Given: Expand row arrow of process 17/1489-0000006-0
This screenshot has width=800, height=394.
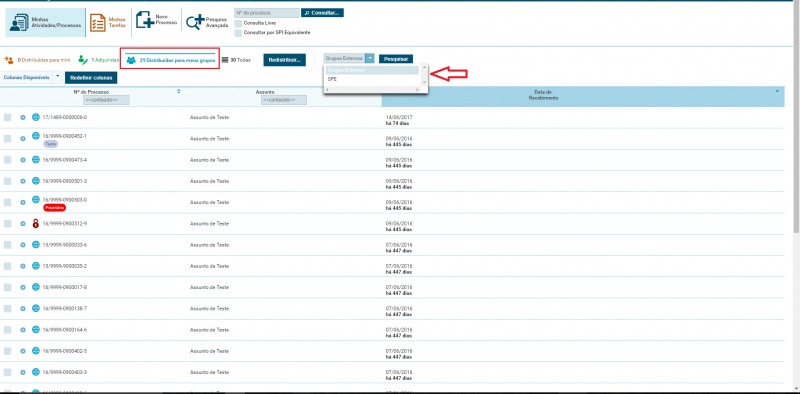Looking at the screenshot, I should tap(22, 117).
